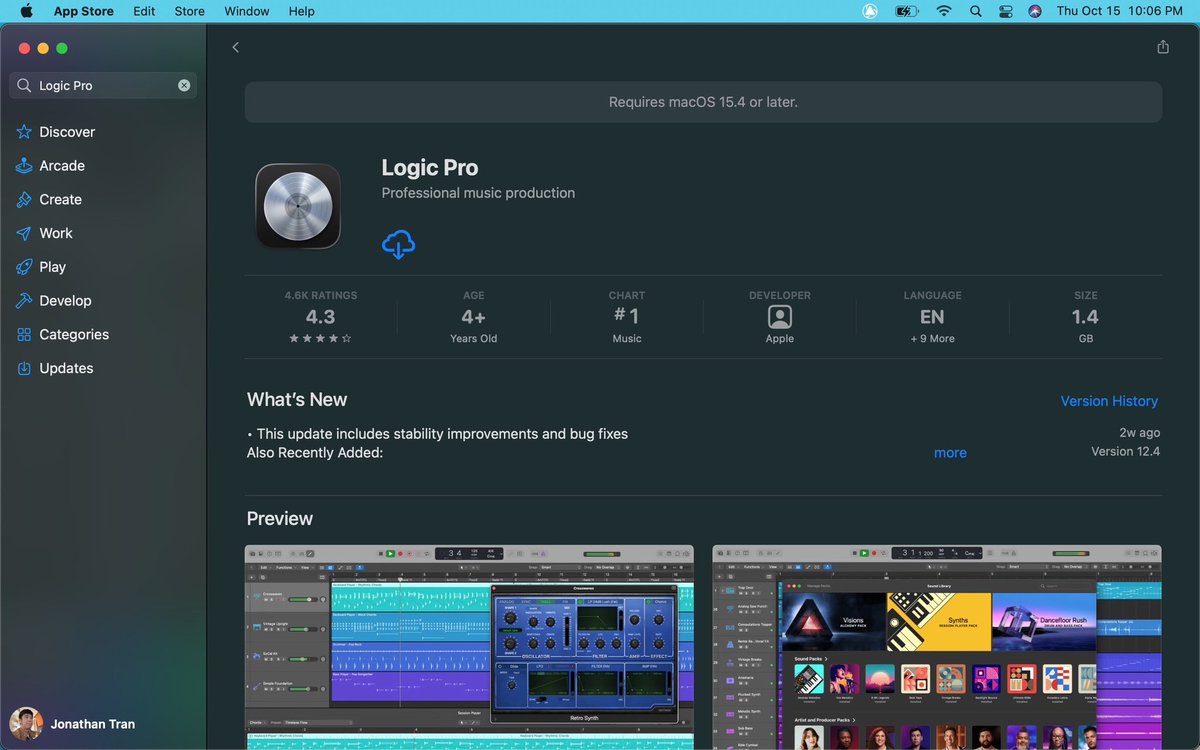The width and height of the screenshot is (1200, 750).
Task: Go back with the chevron arrow
Action: [x=236, y=47]
